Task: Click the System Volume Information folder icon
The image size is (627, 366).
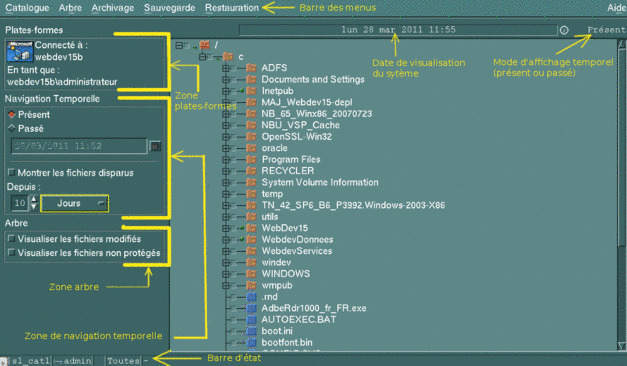Action: [x=251, y=182]
